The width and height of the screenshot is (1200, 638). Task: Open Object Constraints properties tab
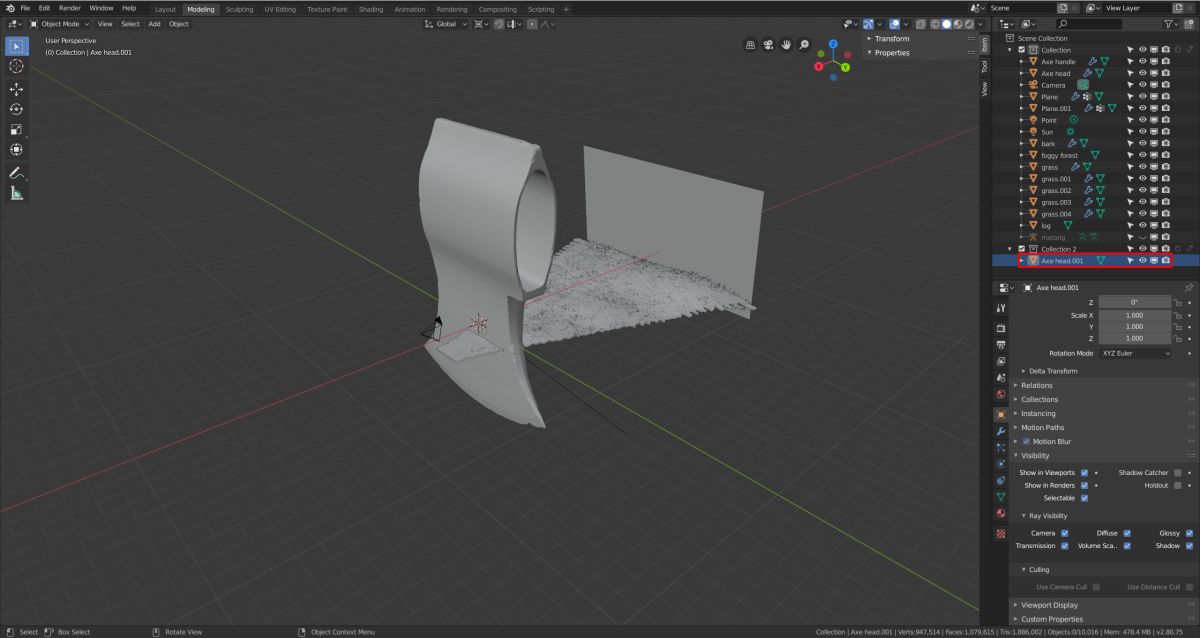[x=1000, y=480]
